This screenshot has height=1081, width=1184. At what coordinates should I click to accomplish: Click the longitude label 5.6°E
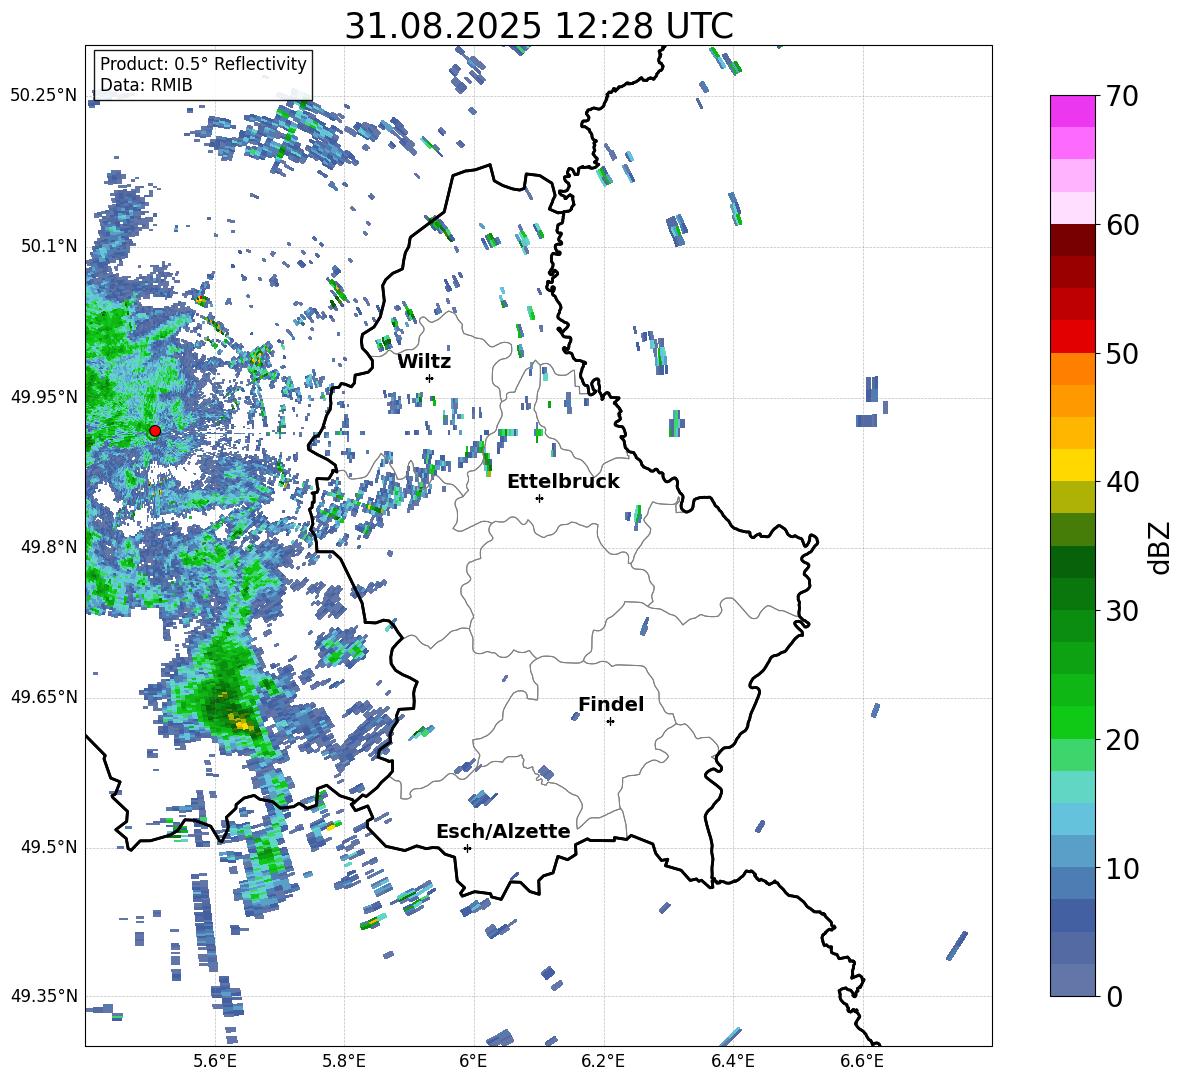coord(215,1061)
